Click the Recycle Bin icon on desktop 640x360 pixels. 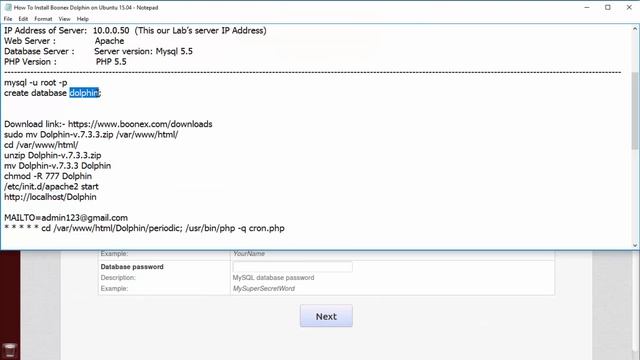tap(9, 351)
